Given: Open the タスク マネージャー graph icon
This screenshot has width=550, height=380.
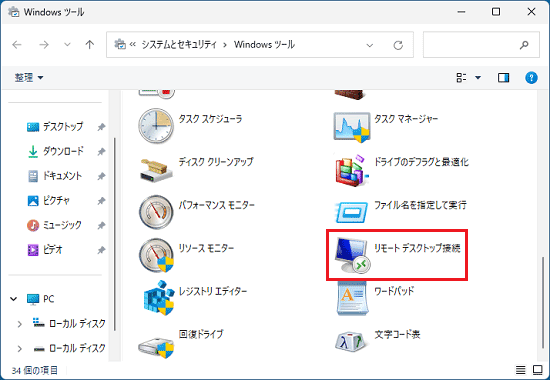Looking at the screenshot, I should (x=352, y=127).
